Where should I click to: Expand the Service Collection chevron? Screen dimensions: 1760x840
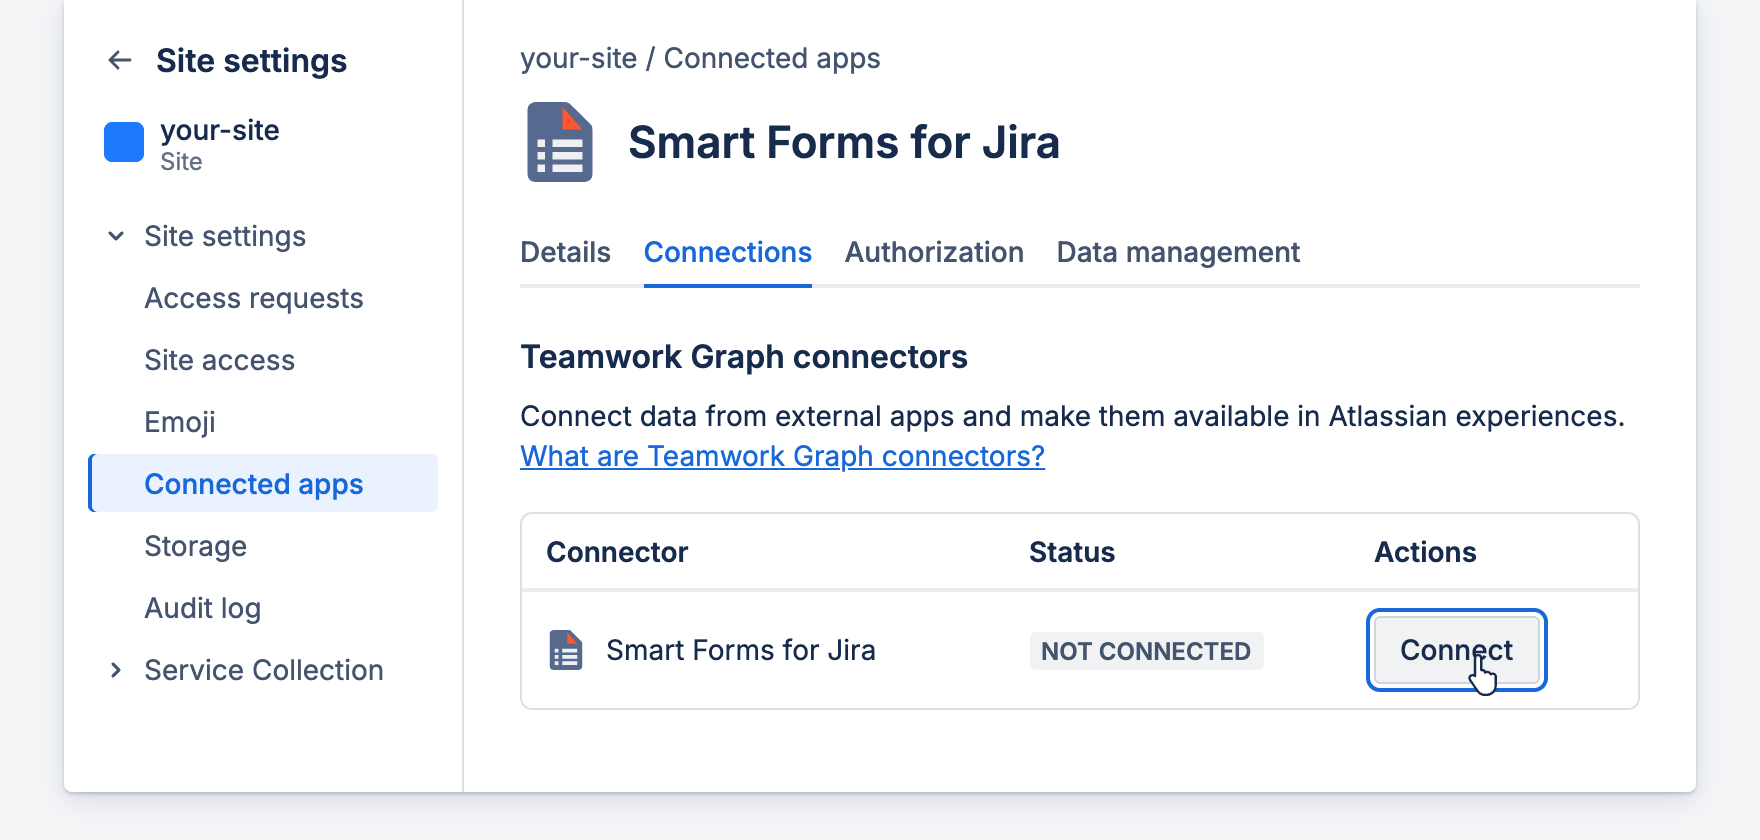[116, 670]
